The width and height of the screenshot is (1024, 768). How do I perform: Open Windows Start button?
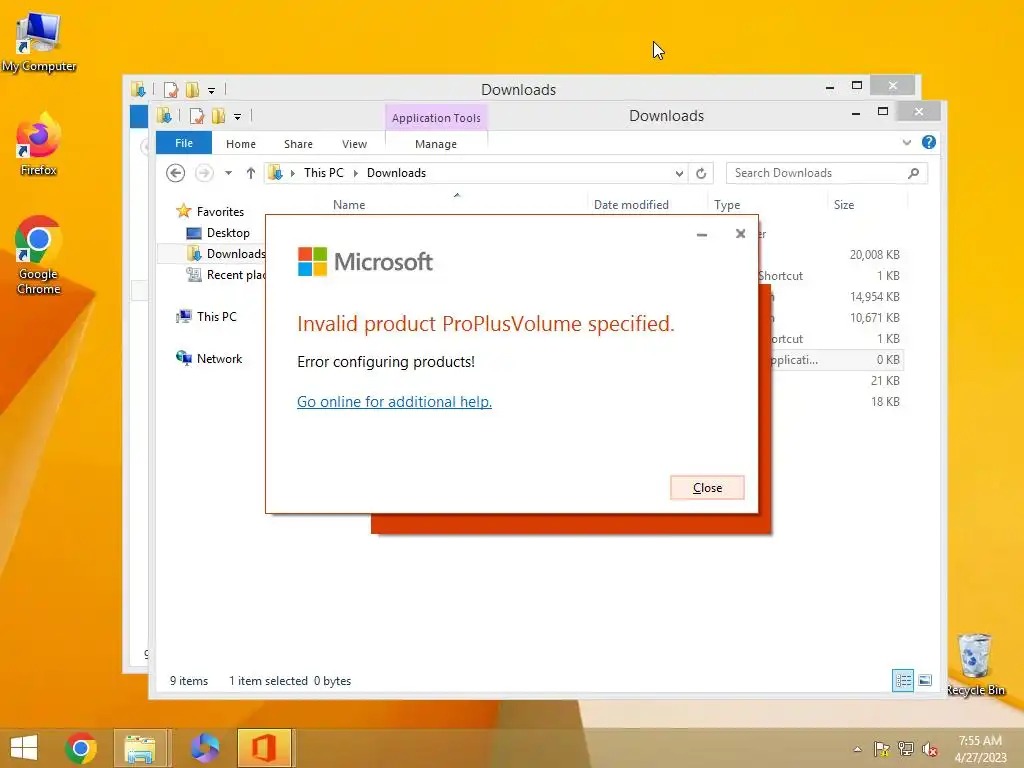24,748
